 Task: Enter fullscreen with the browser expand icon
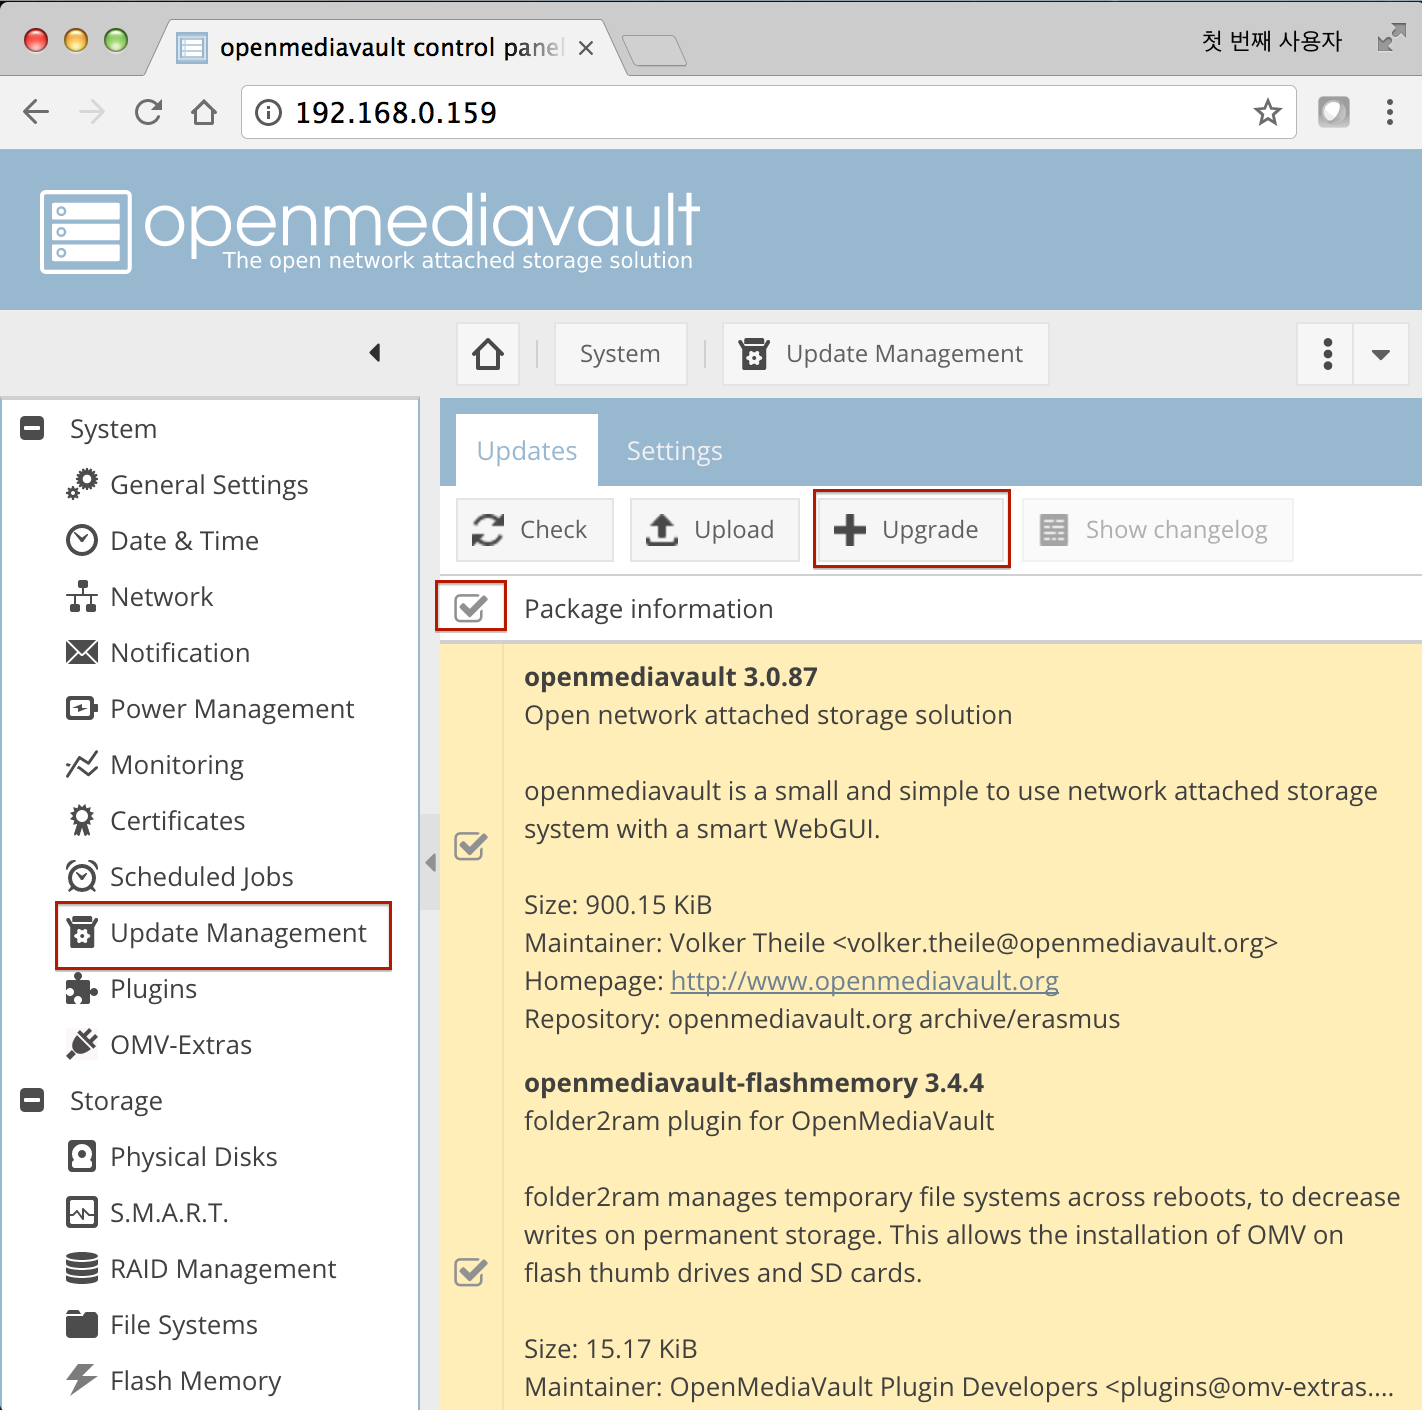click(1391, 38)
